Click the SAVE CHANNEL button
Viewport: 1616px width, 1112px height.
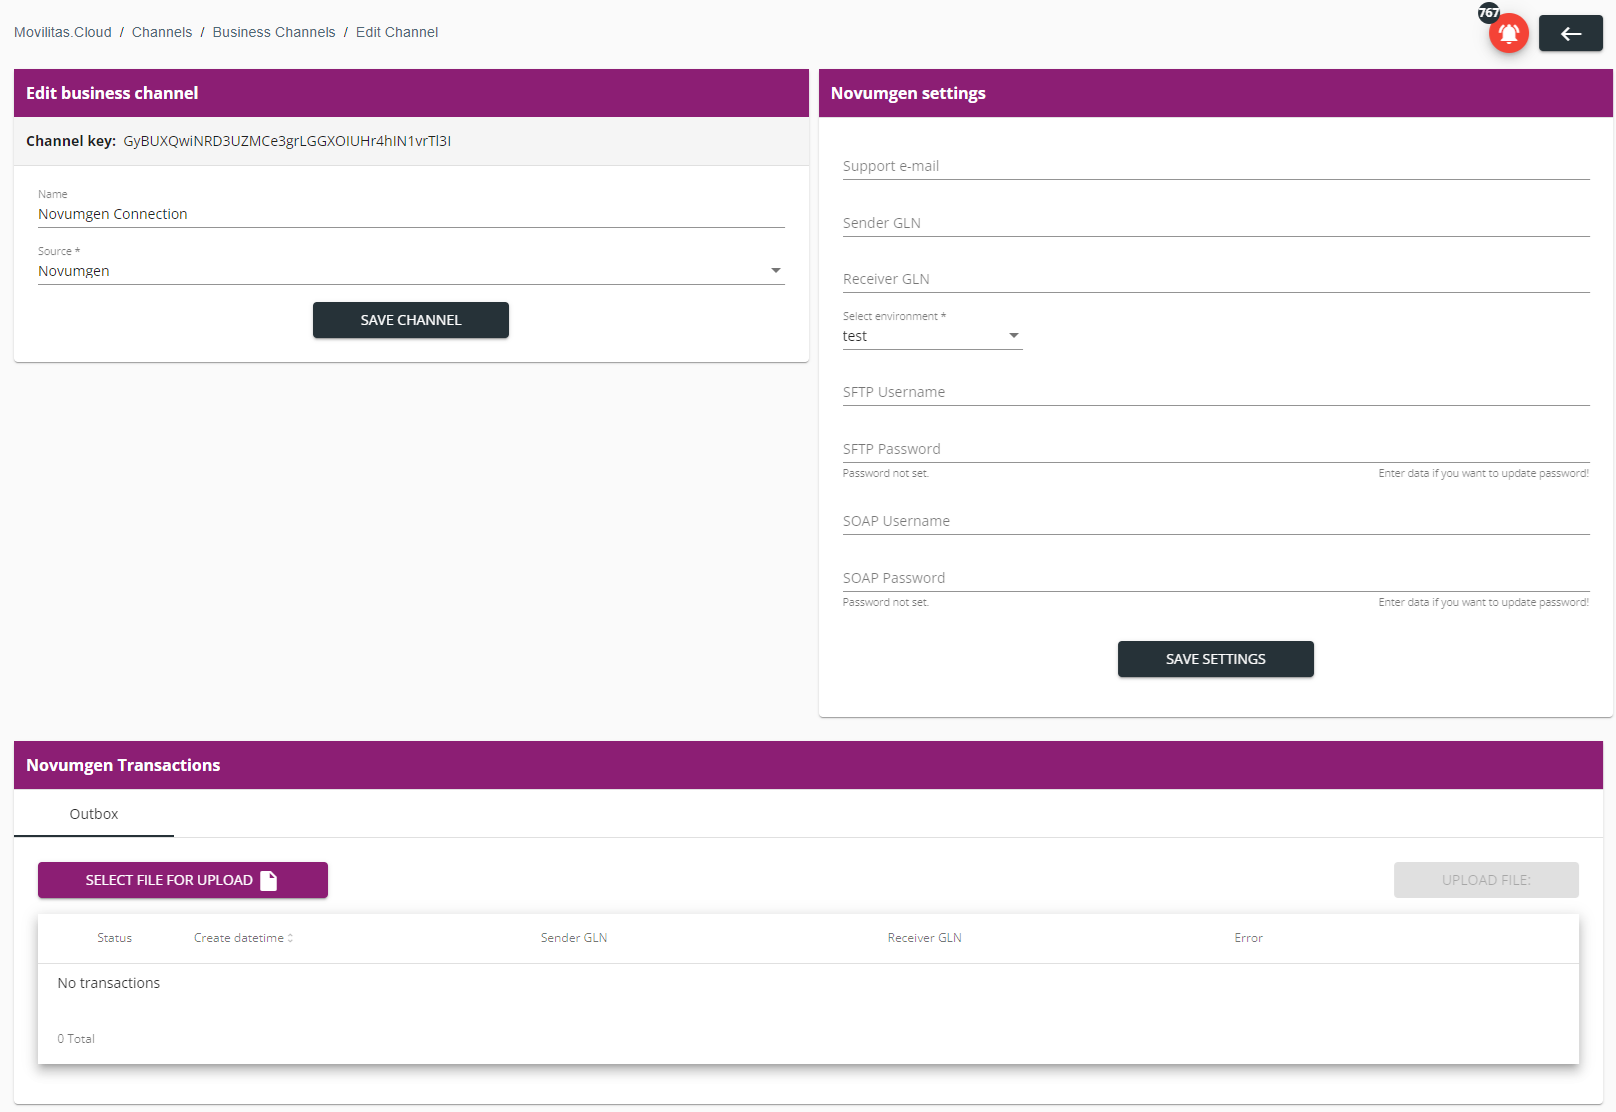(411, 320)
